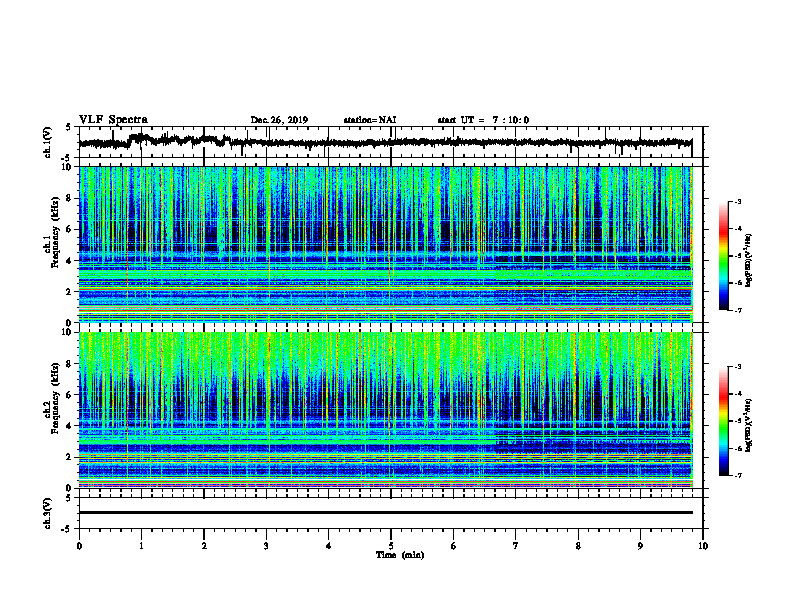Screen dimensions: 792x612
Task: Click the "station=NAI" header label
Action: [x=370, y=120]
